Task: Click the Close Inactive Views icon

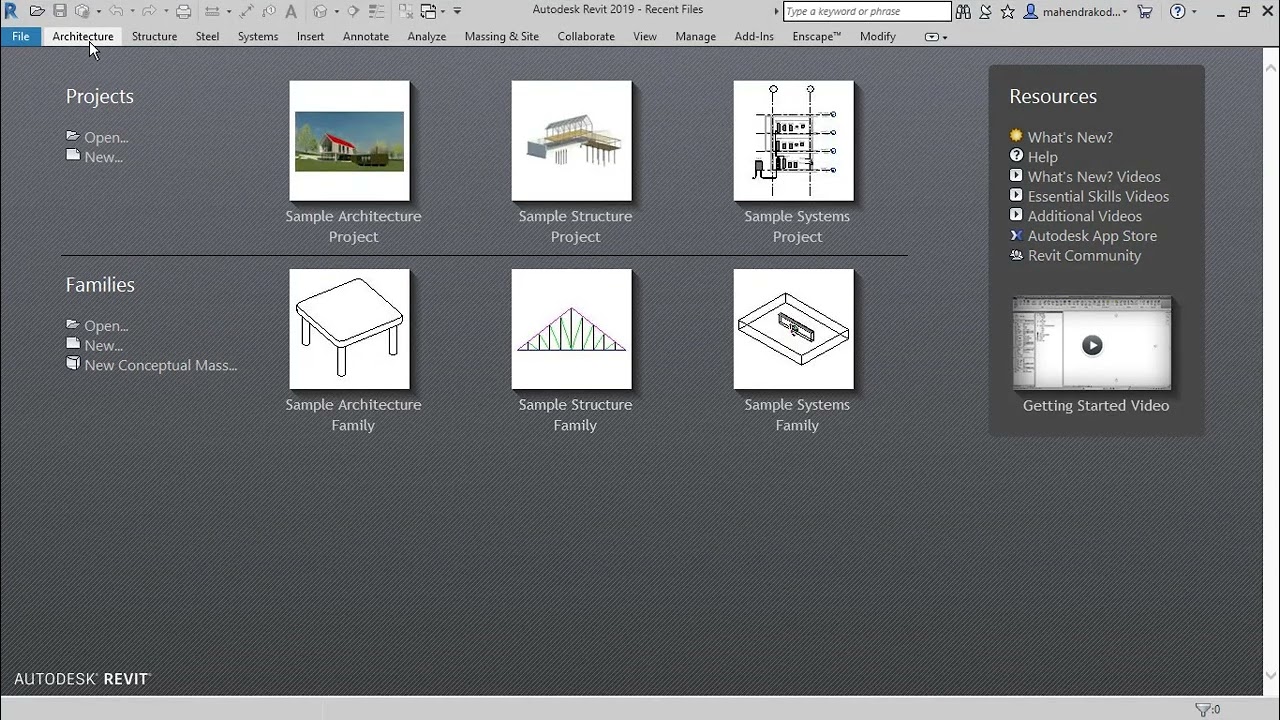Action: coord(405,11)
